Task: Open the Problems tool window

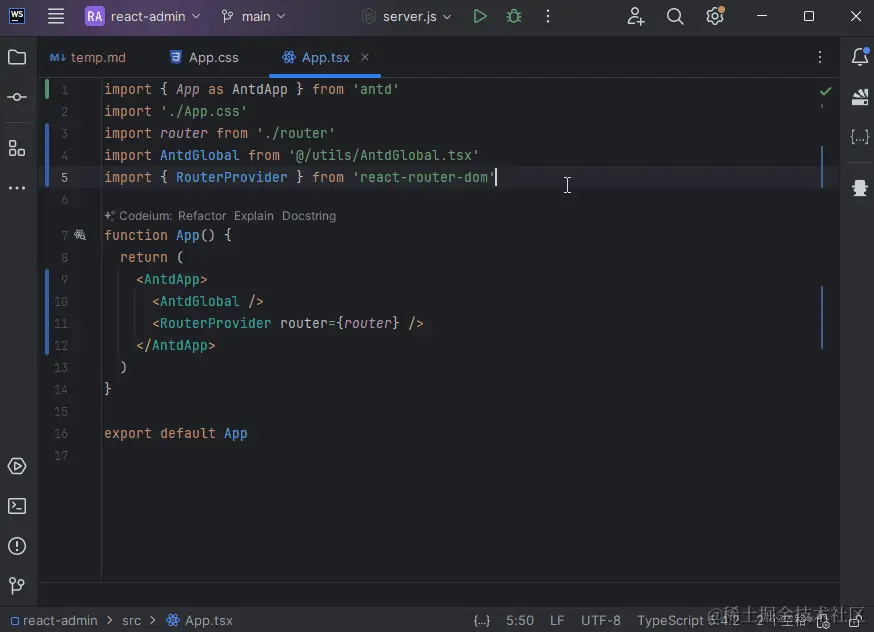Action: tap(17, 546)
